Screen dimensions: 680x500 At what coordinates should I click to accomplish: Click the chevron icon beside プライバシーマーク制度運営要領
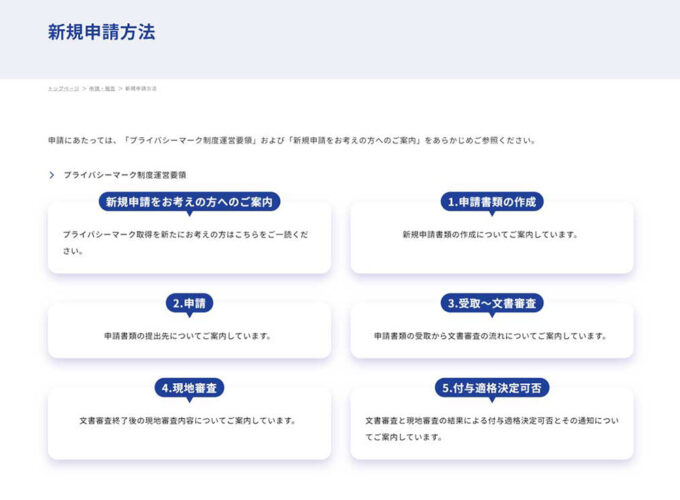[52, 175]
